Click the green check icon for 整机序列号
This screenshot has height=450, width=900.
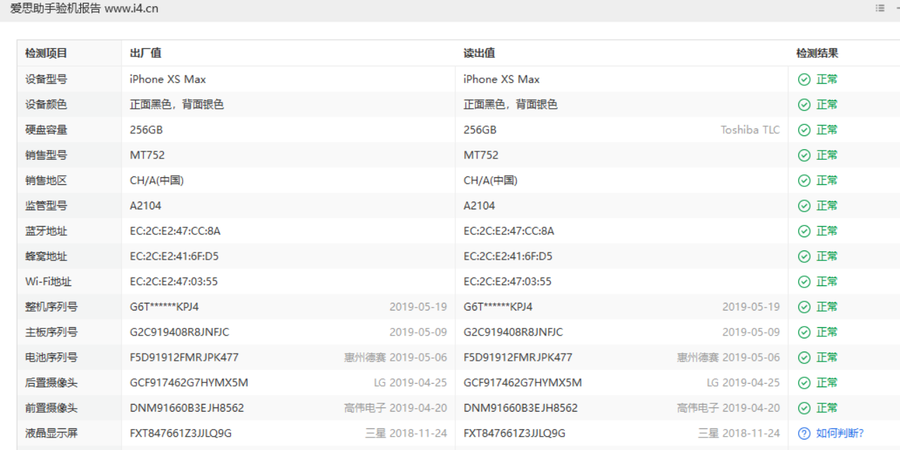point(804,307)
